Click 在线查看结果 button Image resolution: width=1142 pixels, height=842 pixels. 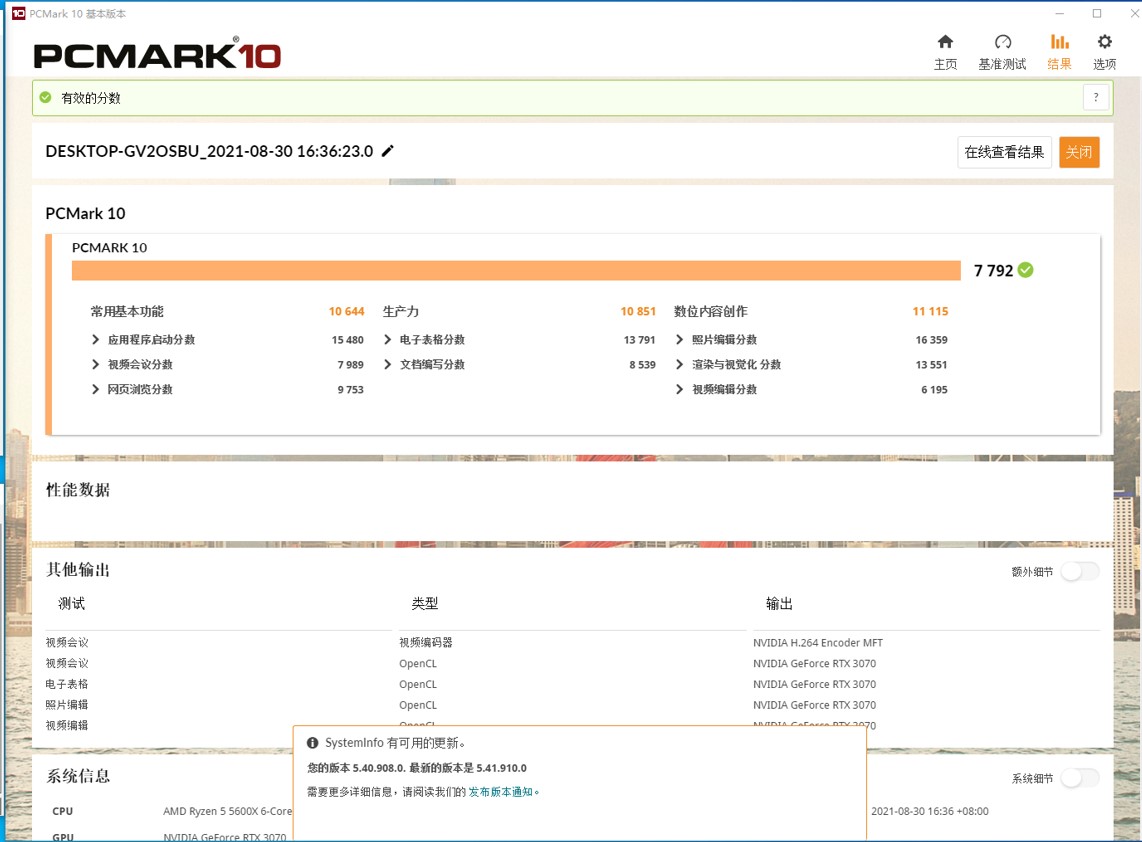click(1004, 152)
